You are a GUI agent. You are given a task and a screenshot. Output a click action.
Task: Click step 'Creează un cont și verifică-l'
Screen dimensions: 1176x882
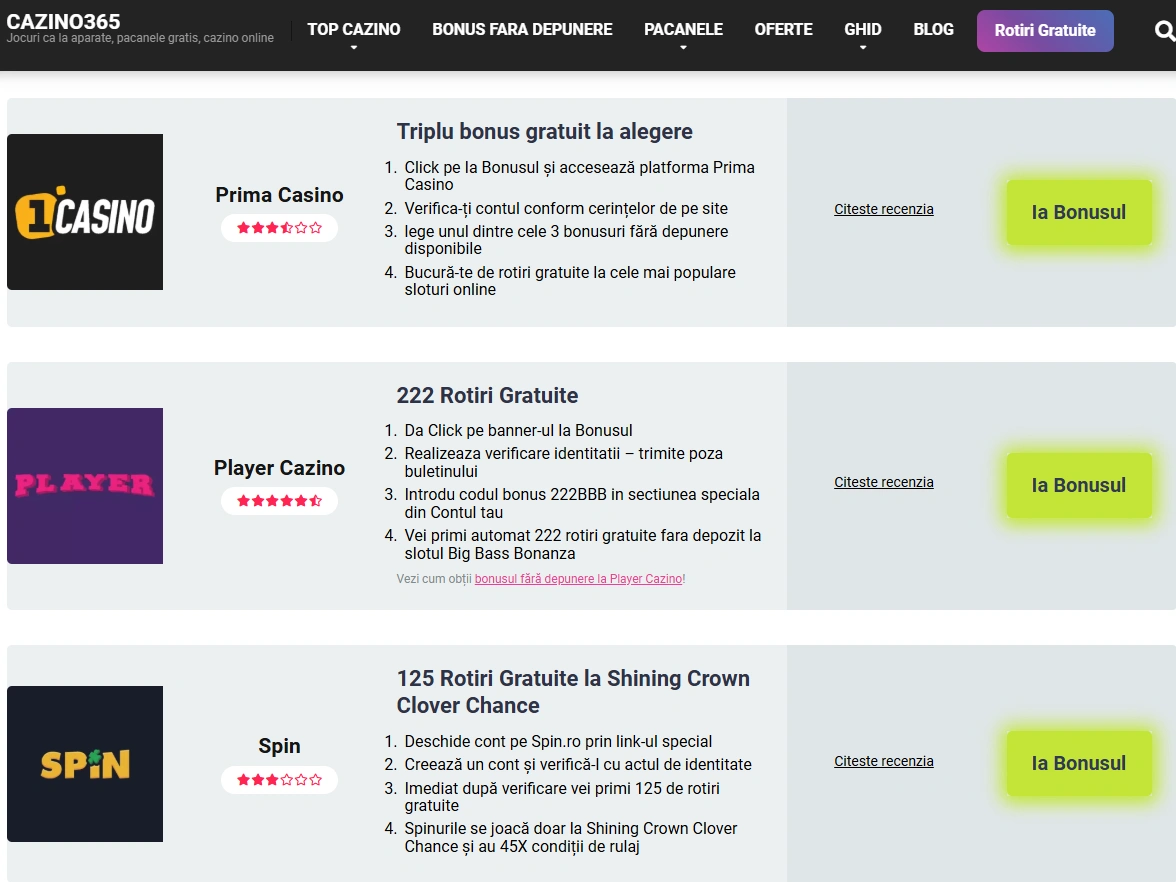pos(578,765)
